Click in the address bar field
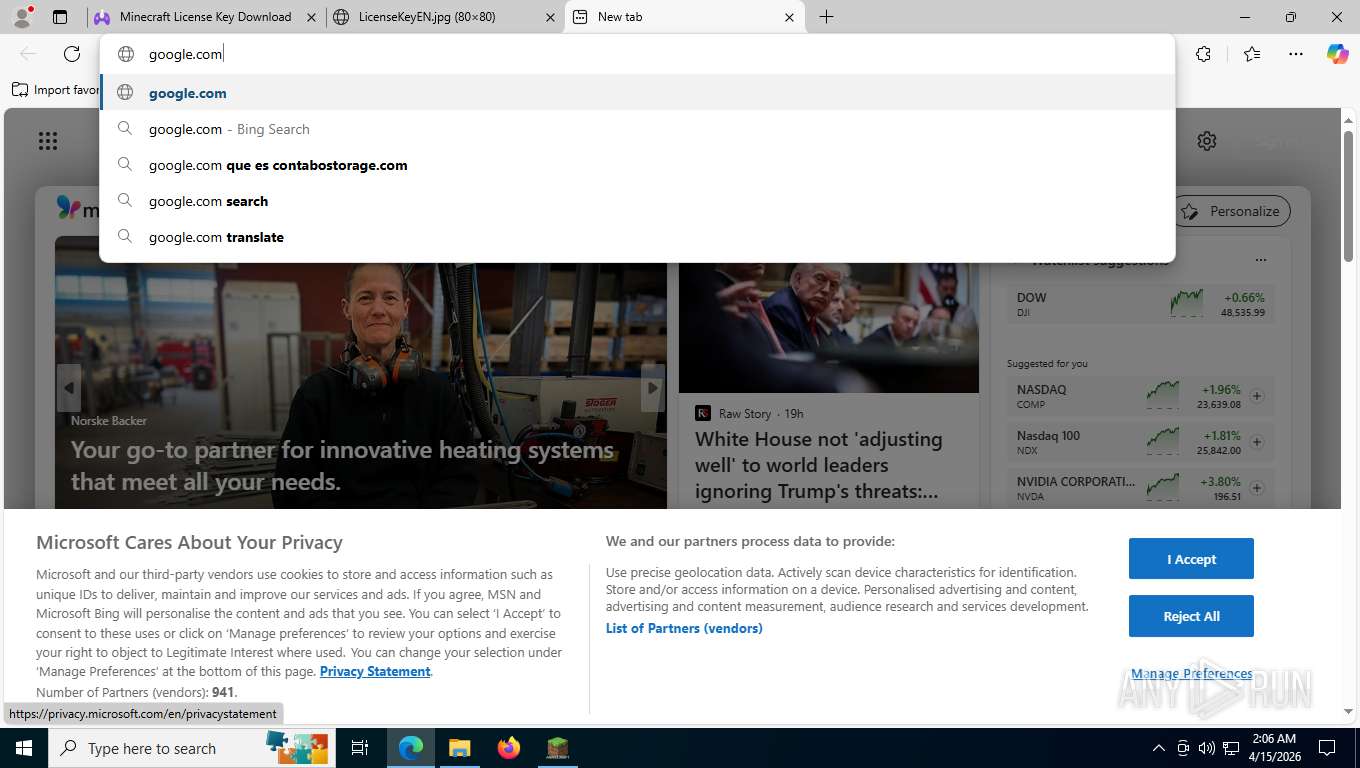The image size is (1360, 768). [x=637, y=54]
